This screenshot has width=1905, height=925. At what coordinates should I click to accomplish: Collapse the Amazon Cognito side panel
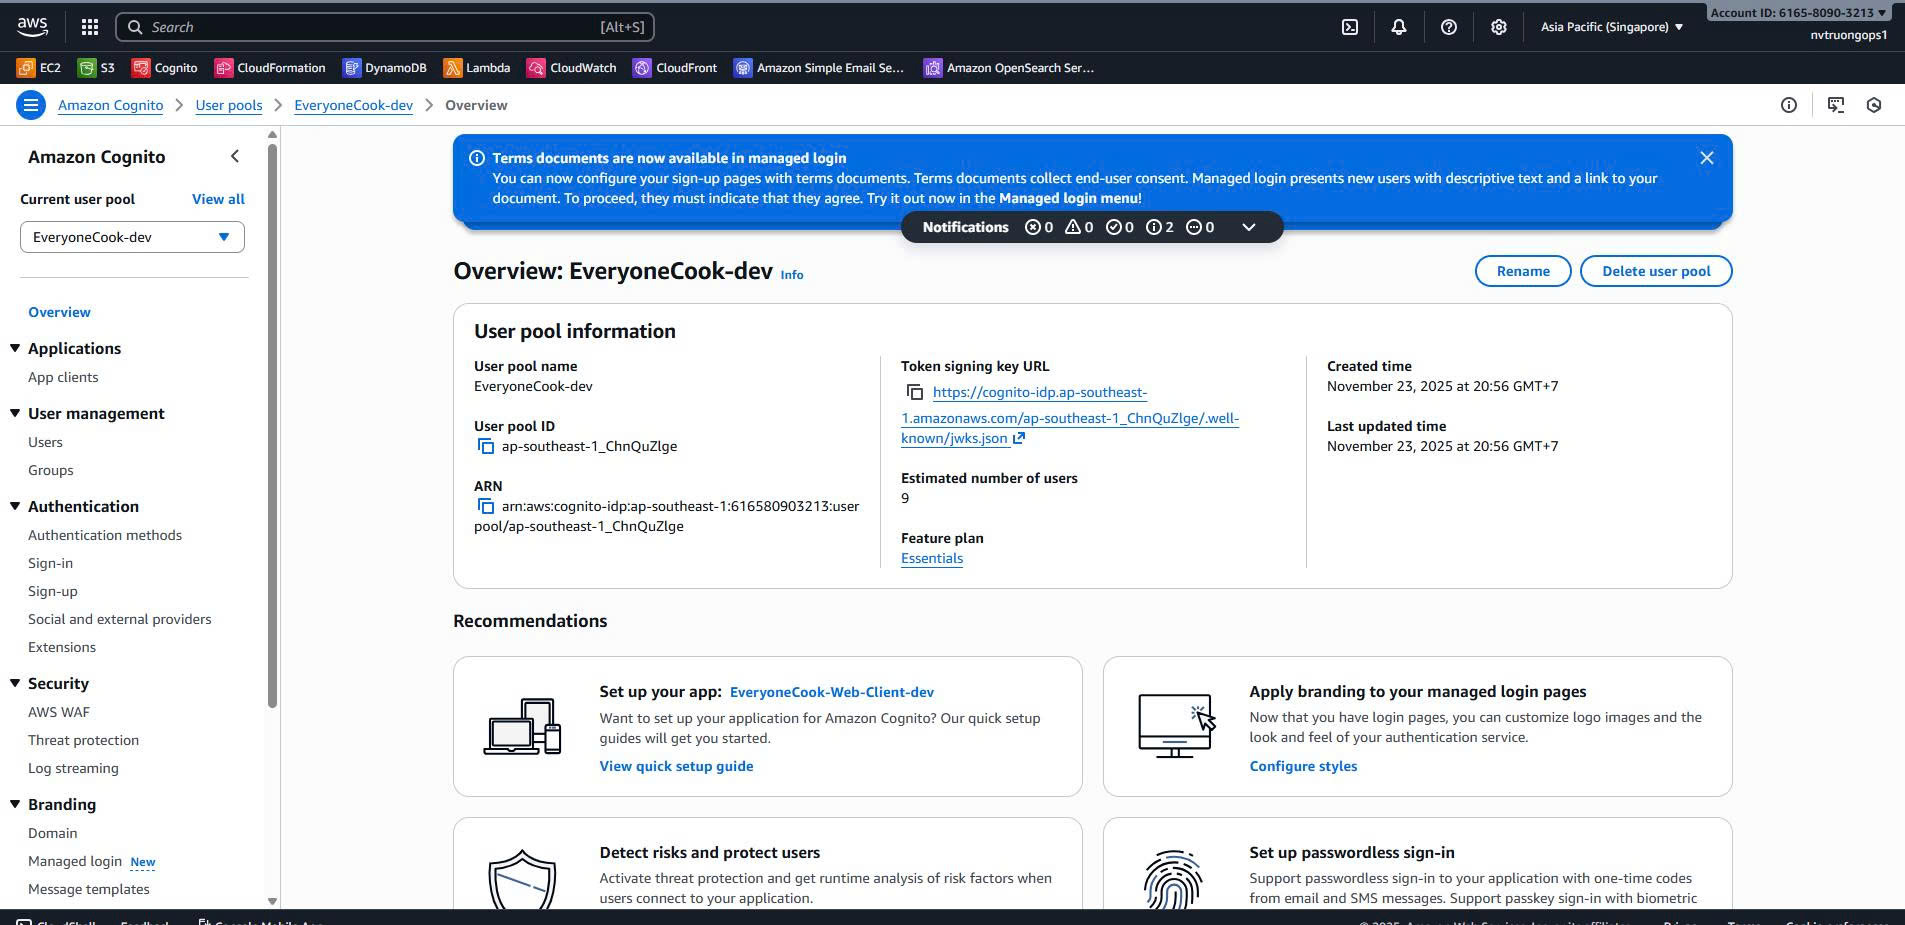click(235, 156)
